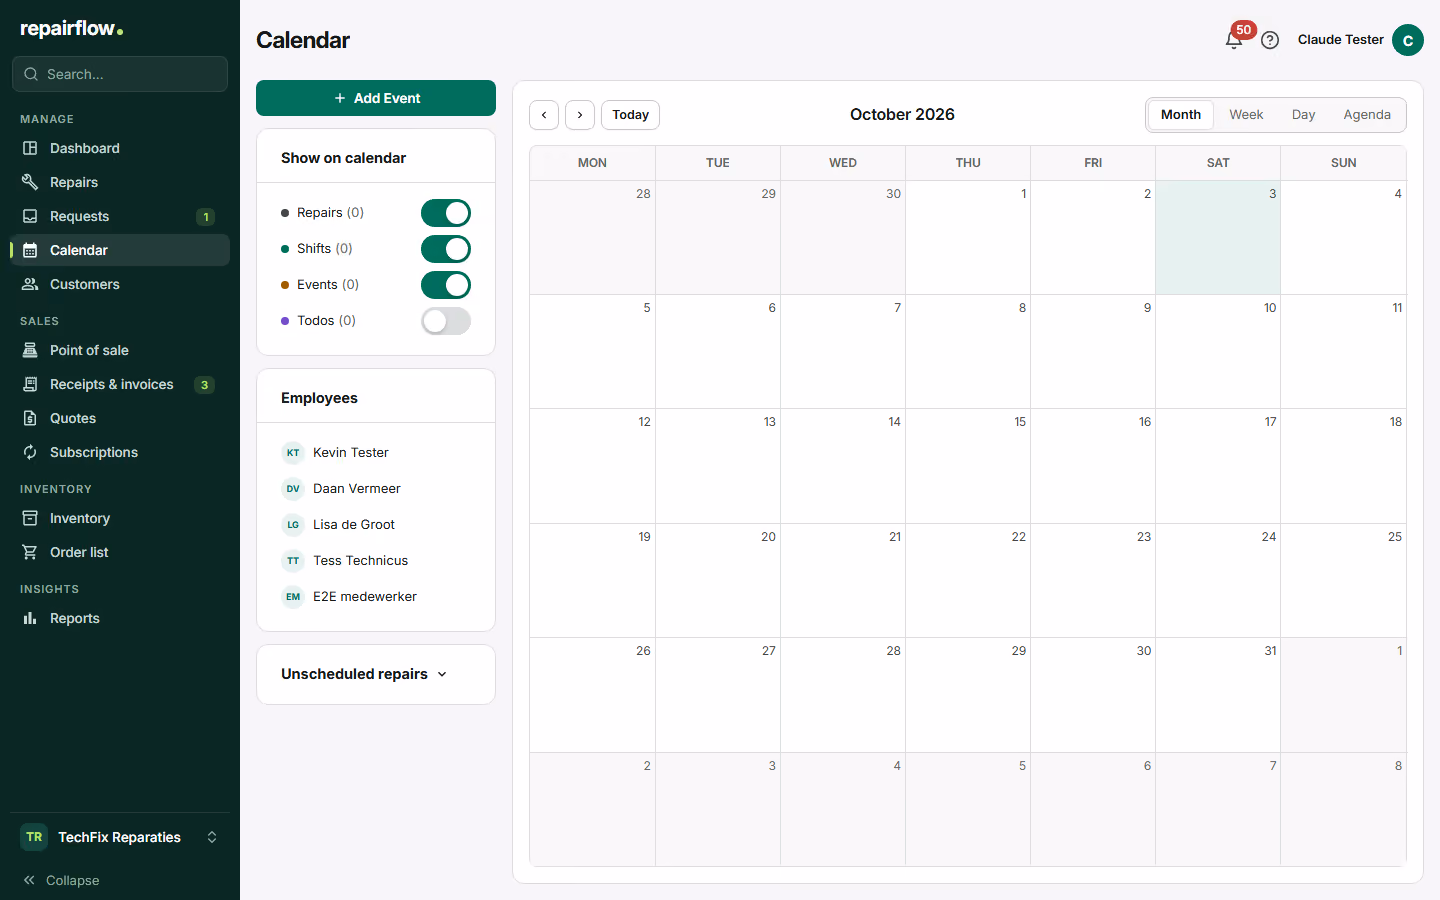The height and width of the screenshot is (900, 1440).
Task: Turn off the Shifts calendar toggle
Action: click(446, 249)
